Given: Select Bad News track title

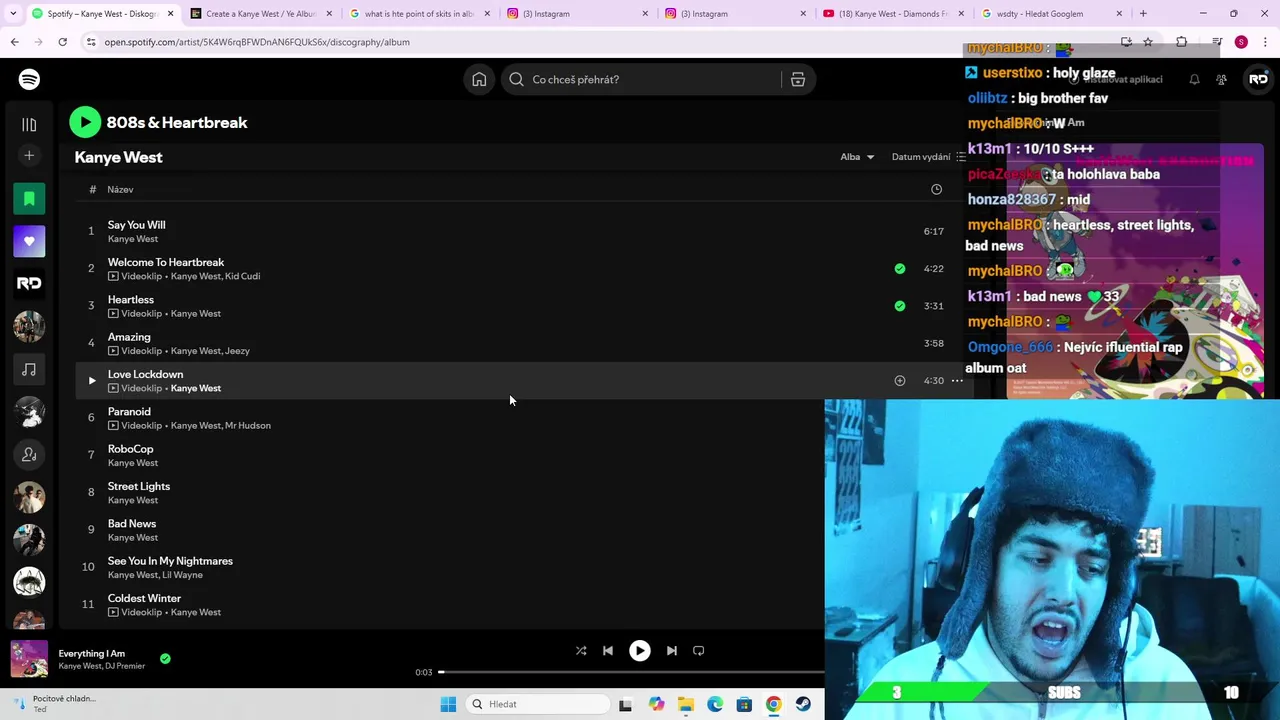Looking at the screenshot, I should point(132,524).
